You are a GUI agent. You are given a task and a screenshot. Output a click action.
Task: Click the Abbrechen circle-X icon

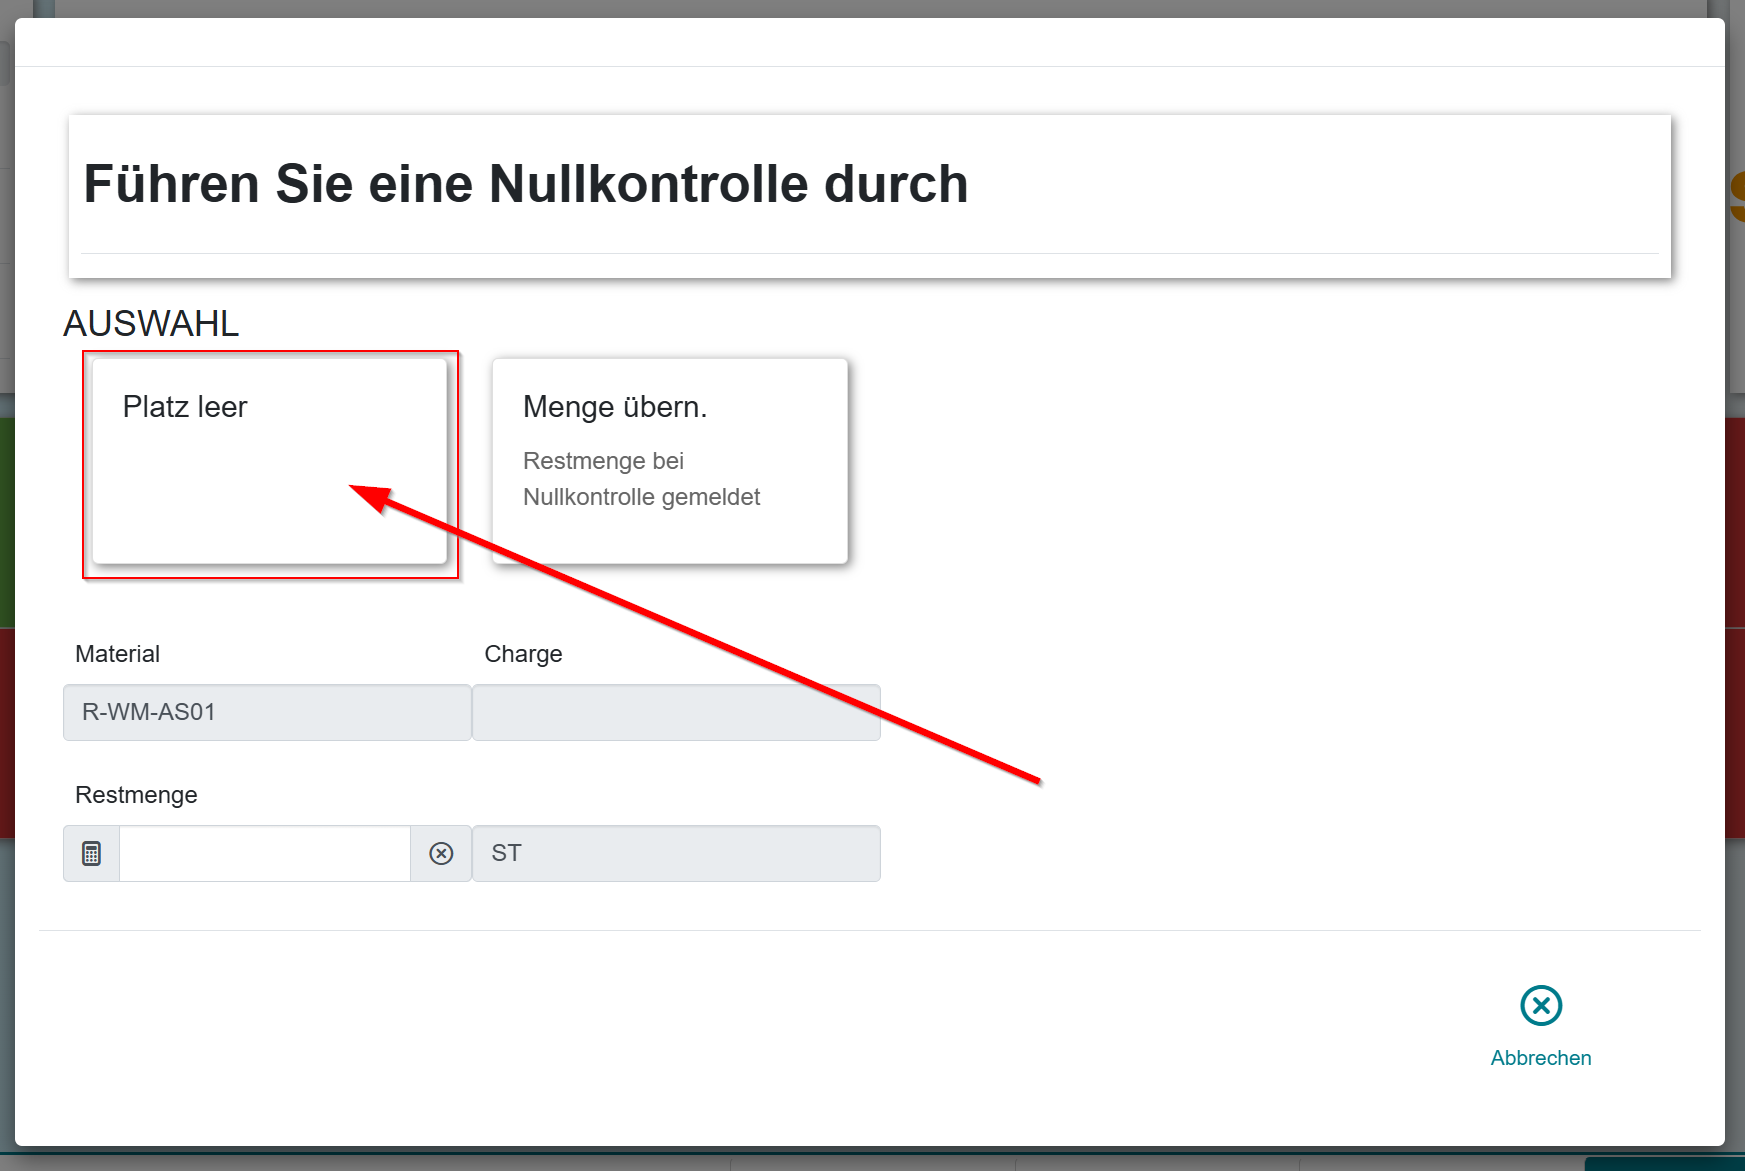(1540, 1005)
